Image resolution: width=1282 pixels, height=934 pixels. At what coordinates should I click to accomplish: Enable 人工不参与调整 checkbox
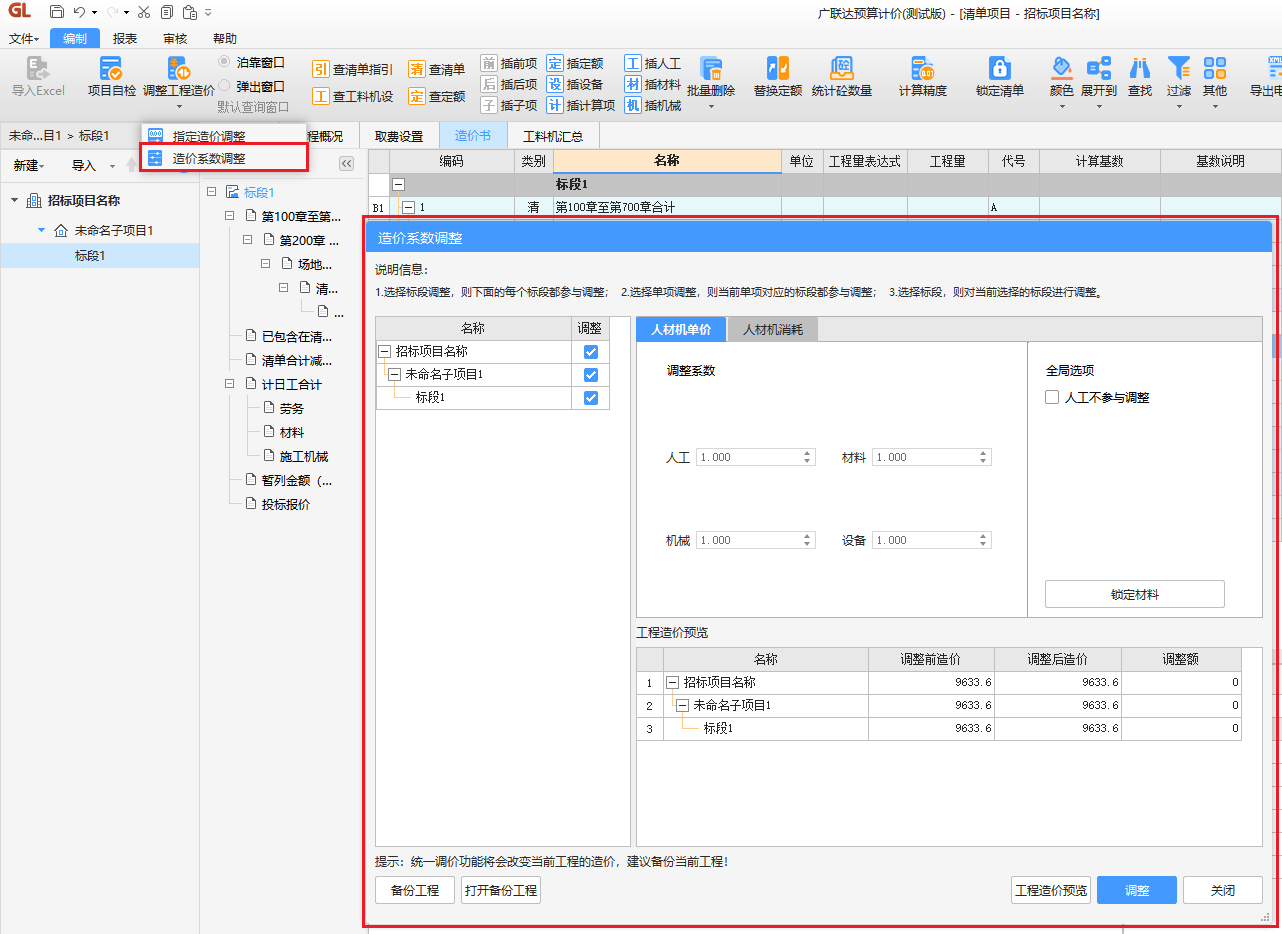[x=1052, y=397]
